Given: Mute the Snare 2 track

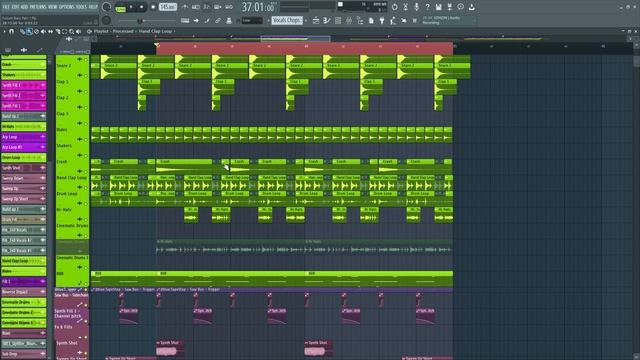Looking at the screenshot, I should pyautogui.click(x=86, y=76).
